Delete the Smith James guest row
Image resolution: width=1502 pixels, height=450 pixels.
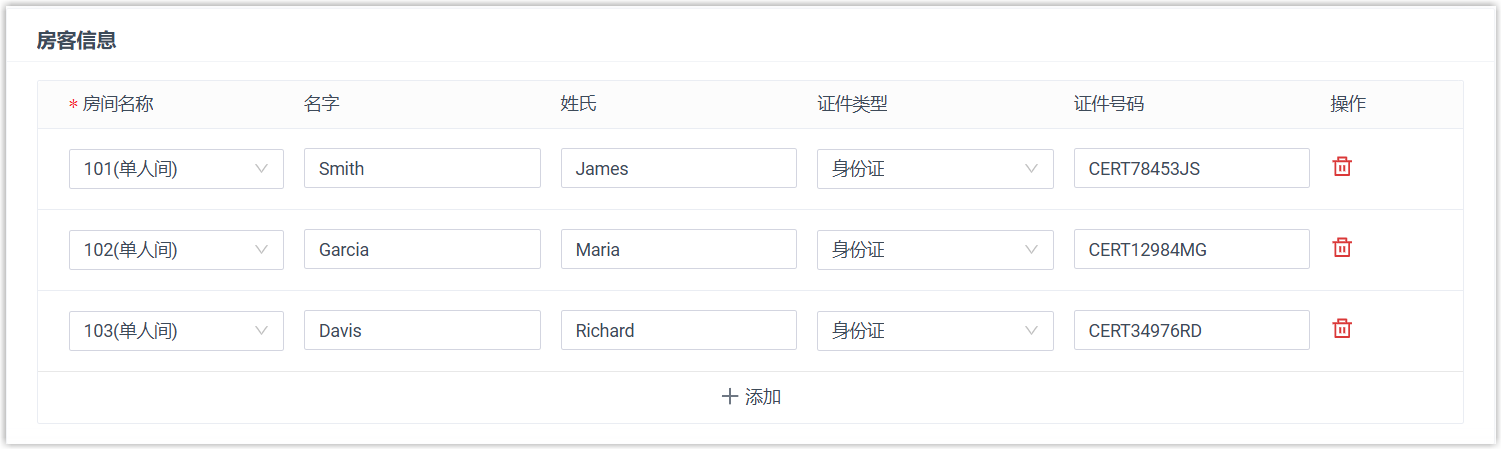point(1342,167)
